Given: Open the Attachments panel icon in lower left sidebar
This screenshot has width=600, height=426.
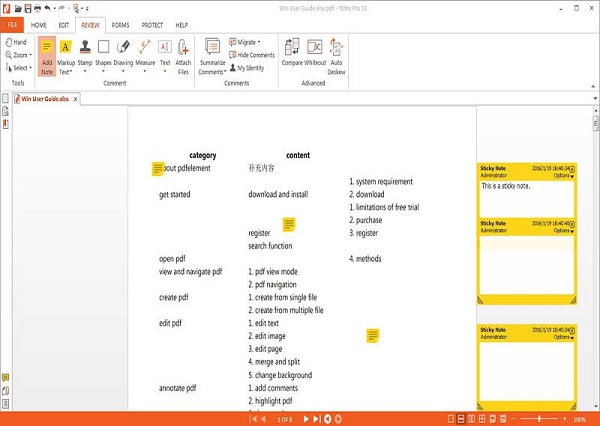Looking at the screenshot, I should [5, 391].
